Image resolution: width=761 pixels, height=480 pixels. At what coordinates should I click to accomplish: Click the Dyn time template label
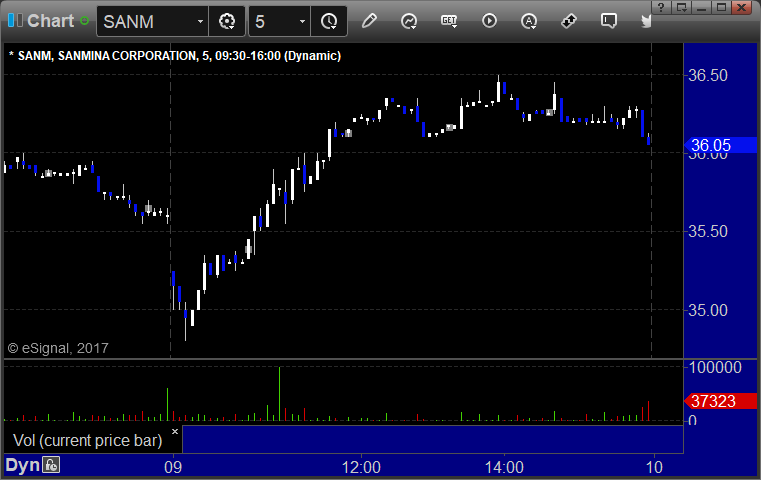coord(22,465)
